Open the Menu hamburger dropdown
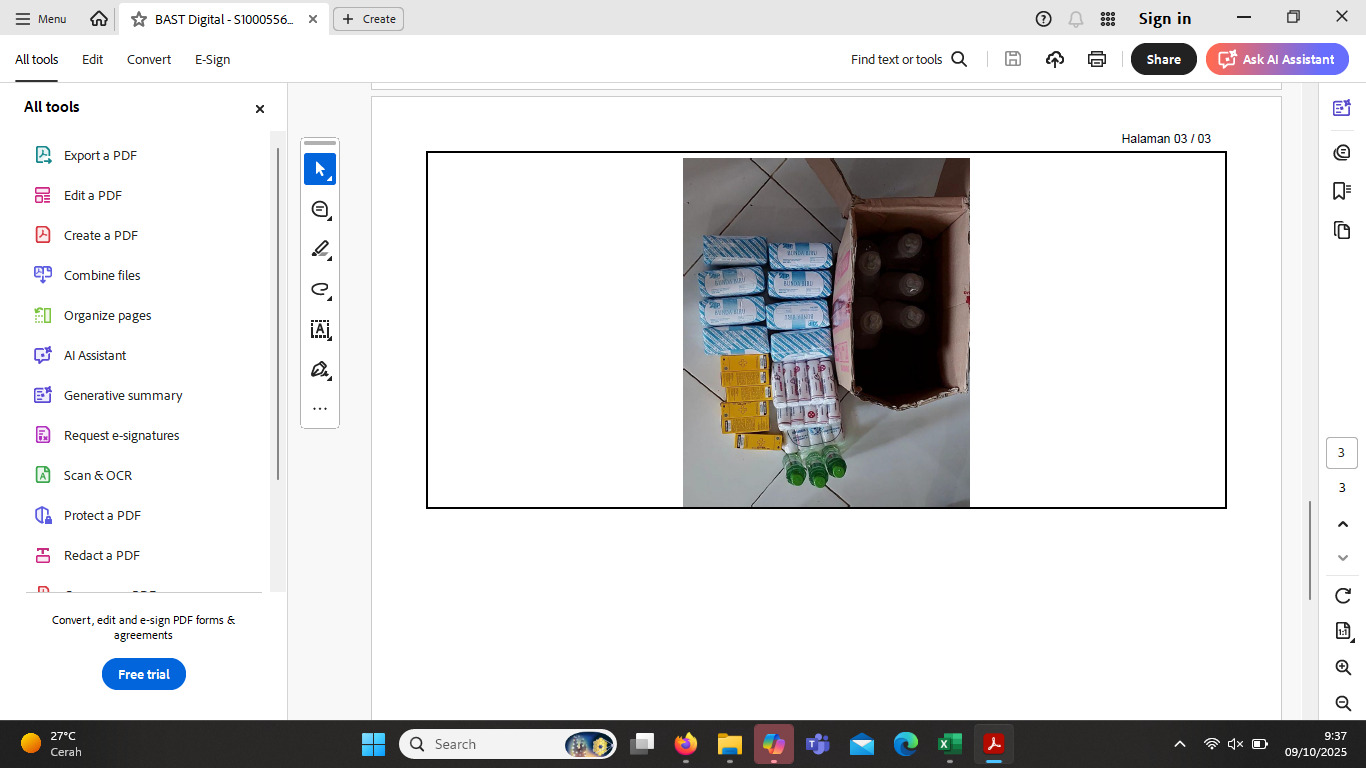Screen dimensions: 1366x768 pyautogui.click(x=41, y=19)
